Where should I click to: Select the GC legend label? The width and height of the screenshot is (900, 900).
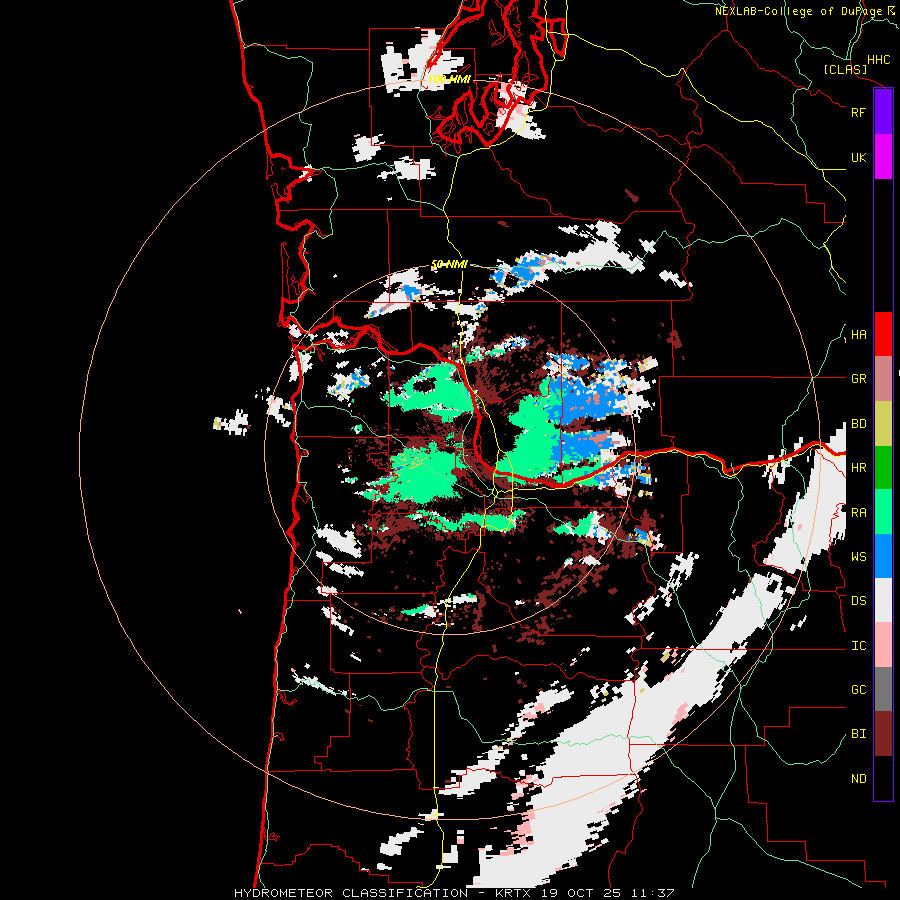click(859, 690)
